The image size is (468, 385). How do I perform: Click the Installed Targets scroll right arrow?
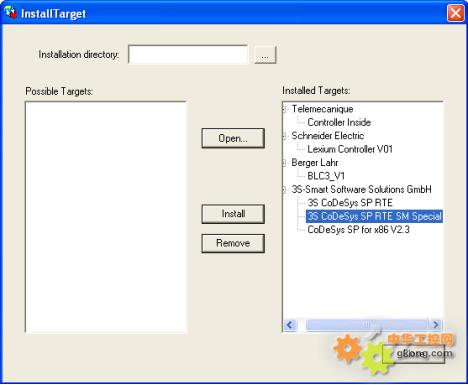tap(436, 325)
